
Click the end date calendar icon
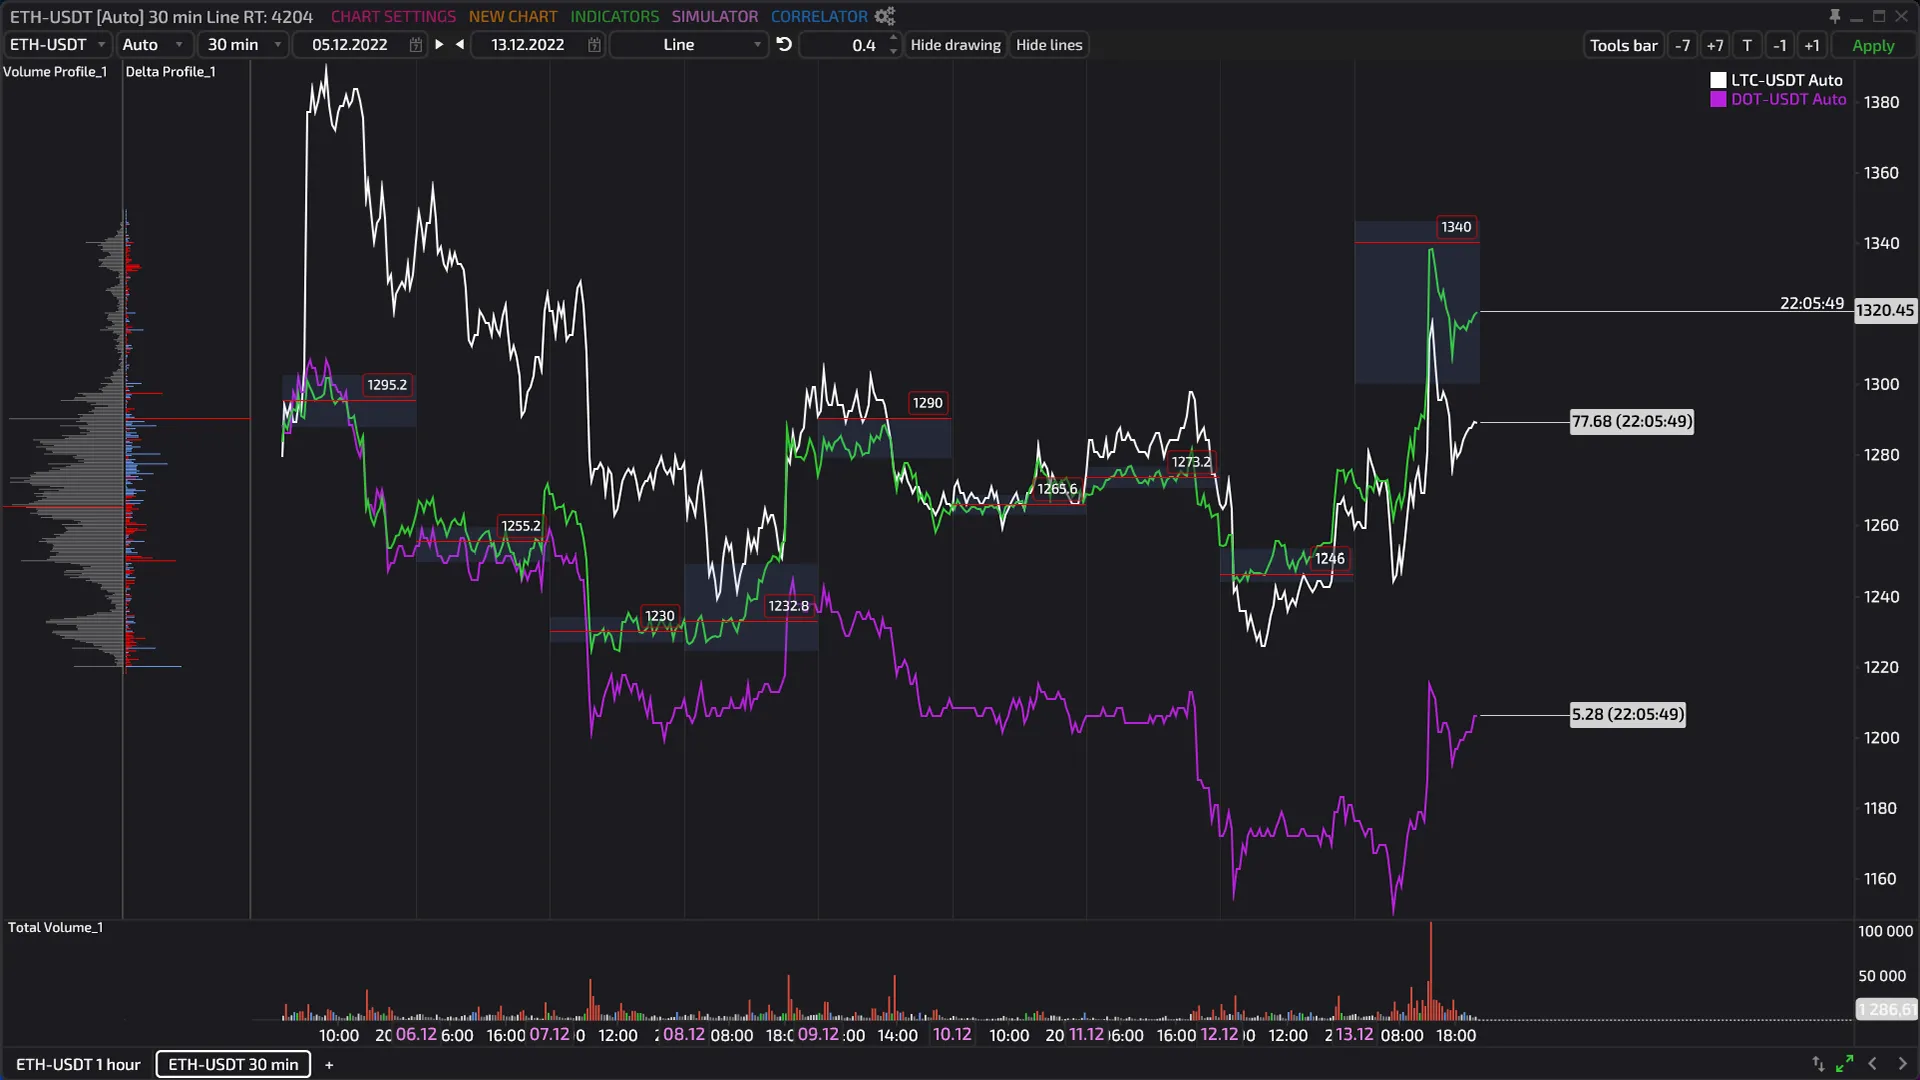[x=594, y=45]
